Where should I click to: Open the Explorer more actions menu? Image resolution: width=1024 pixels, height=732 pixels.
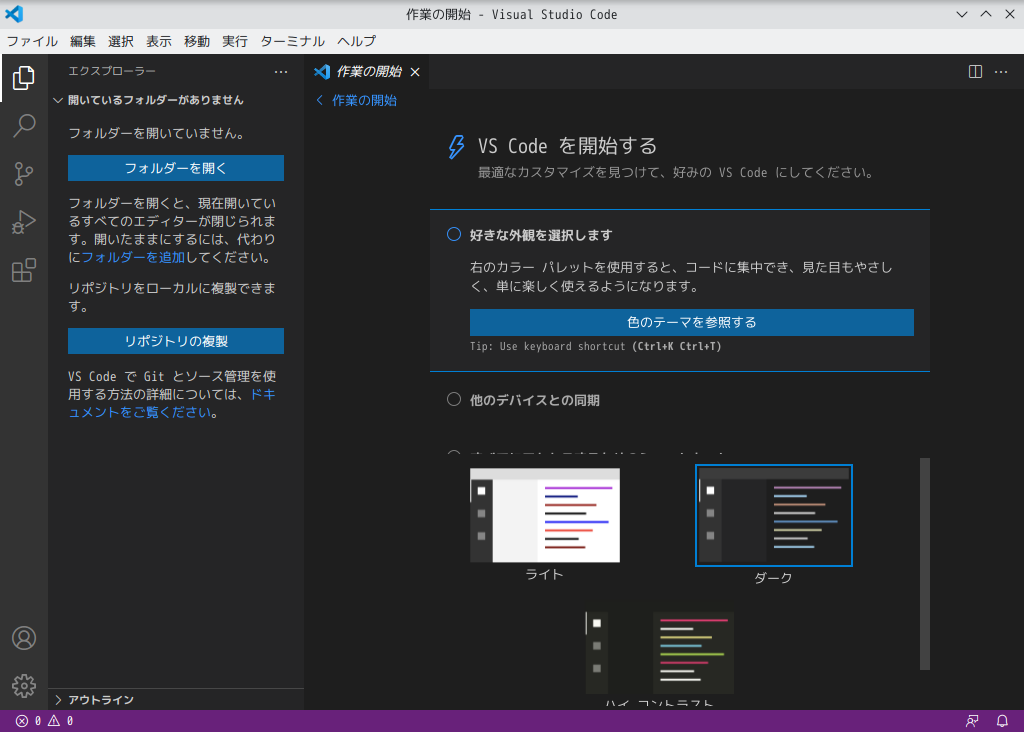281,71
